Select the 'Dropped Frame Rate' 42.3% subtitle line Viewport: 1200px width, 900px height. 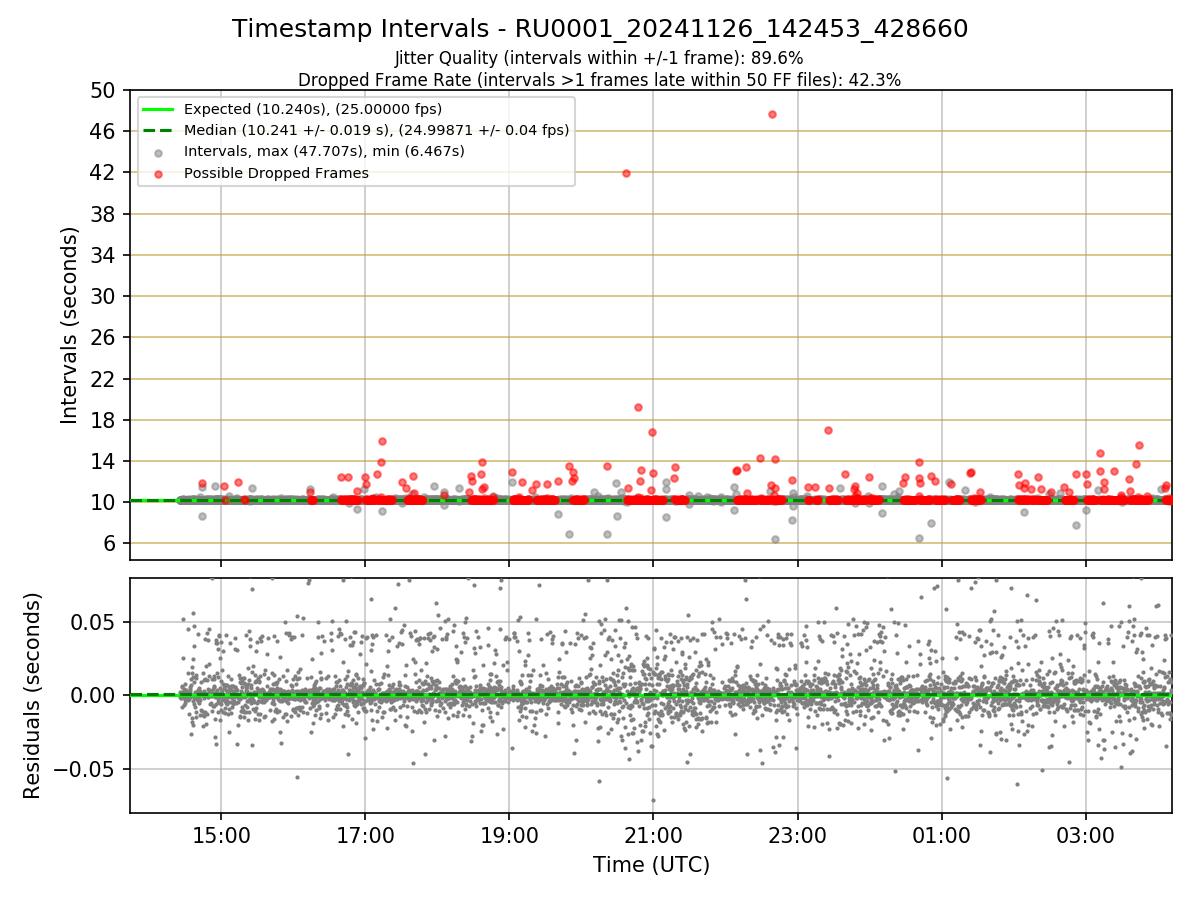pyautogui.click(x=599, y=80)
